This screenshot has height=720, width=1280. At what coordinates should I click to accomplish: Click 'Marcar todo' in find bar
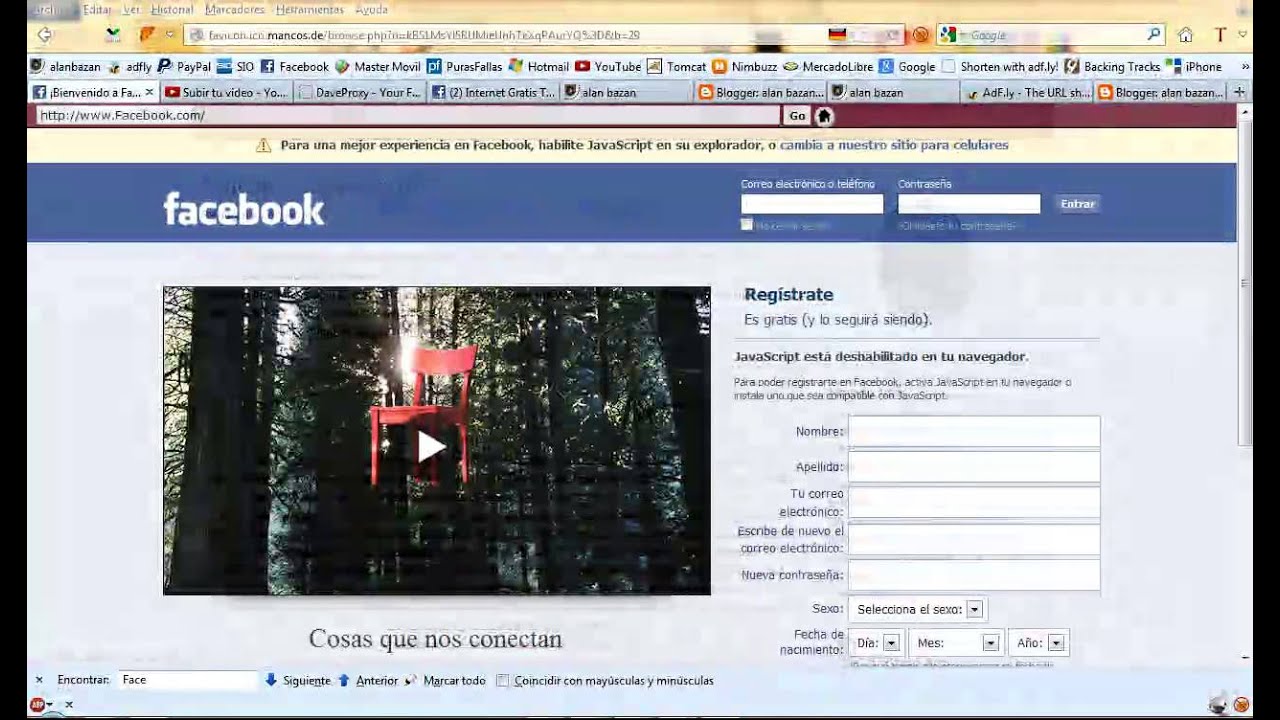454,680
